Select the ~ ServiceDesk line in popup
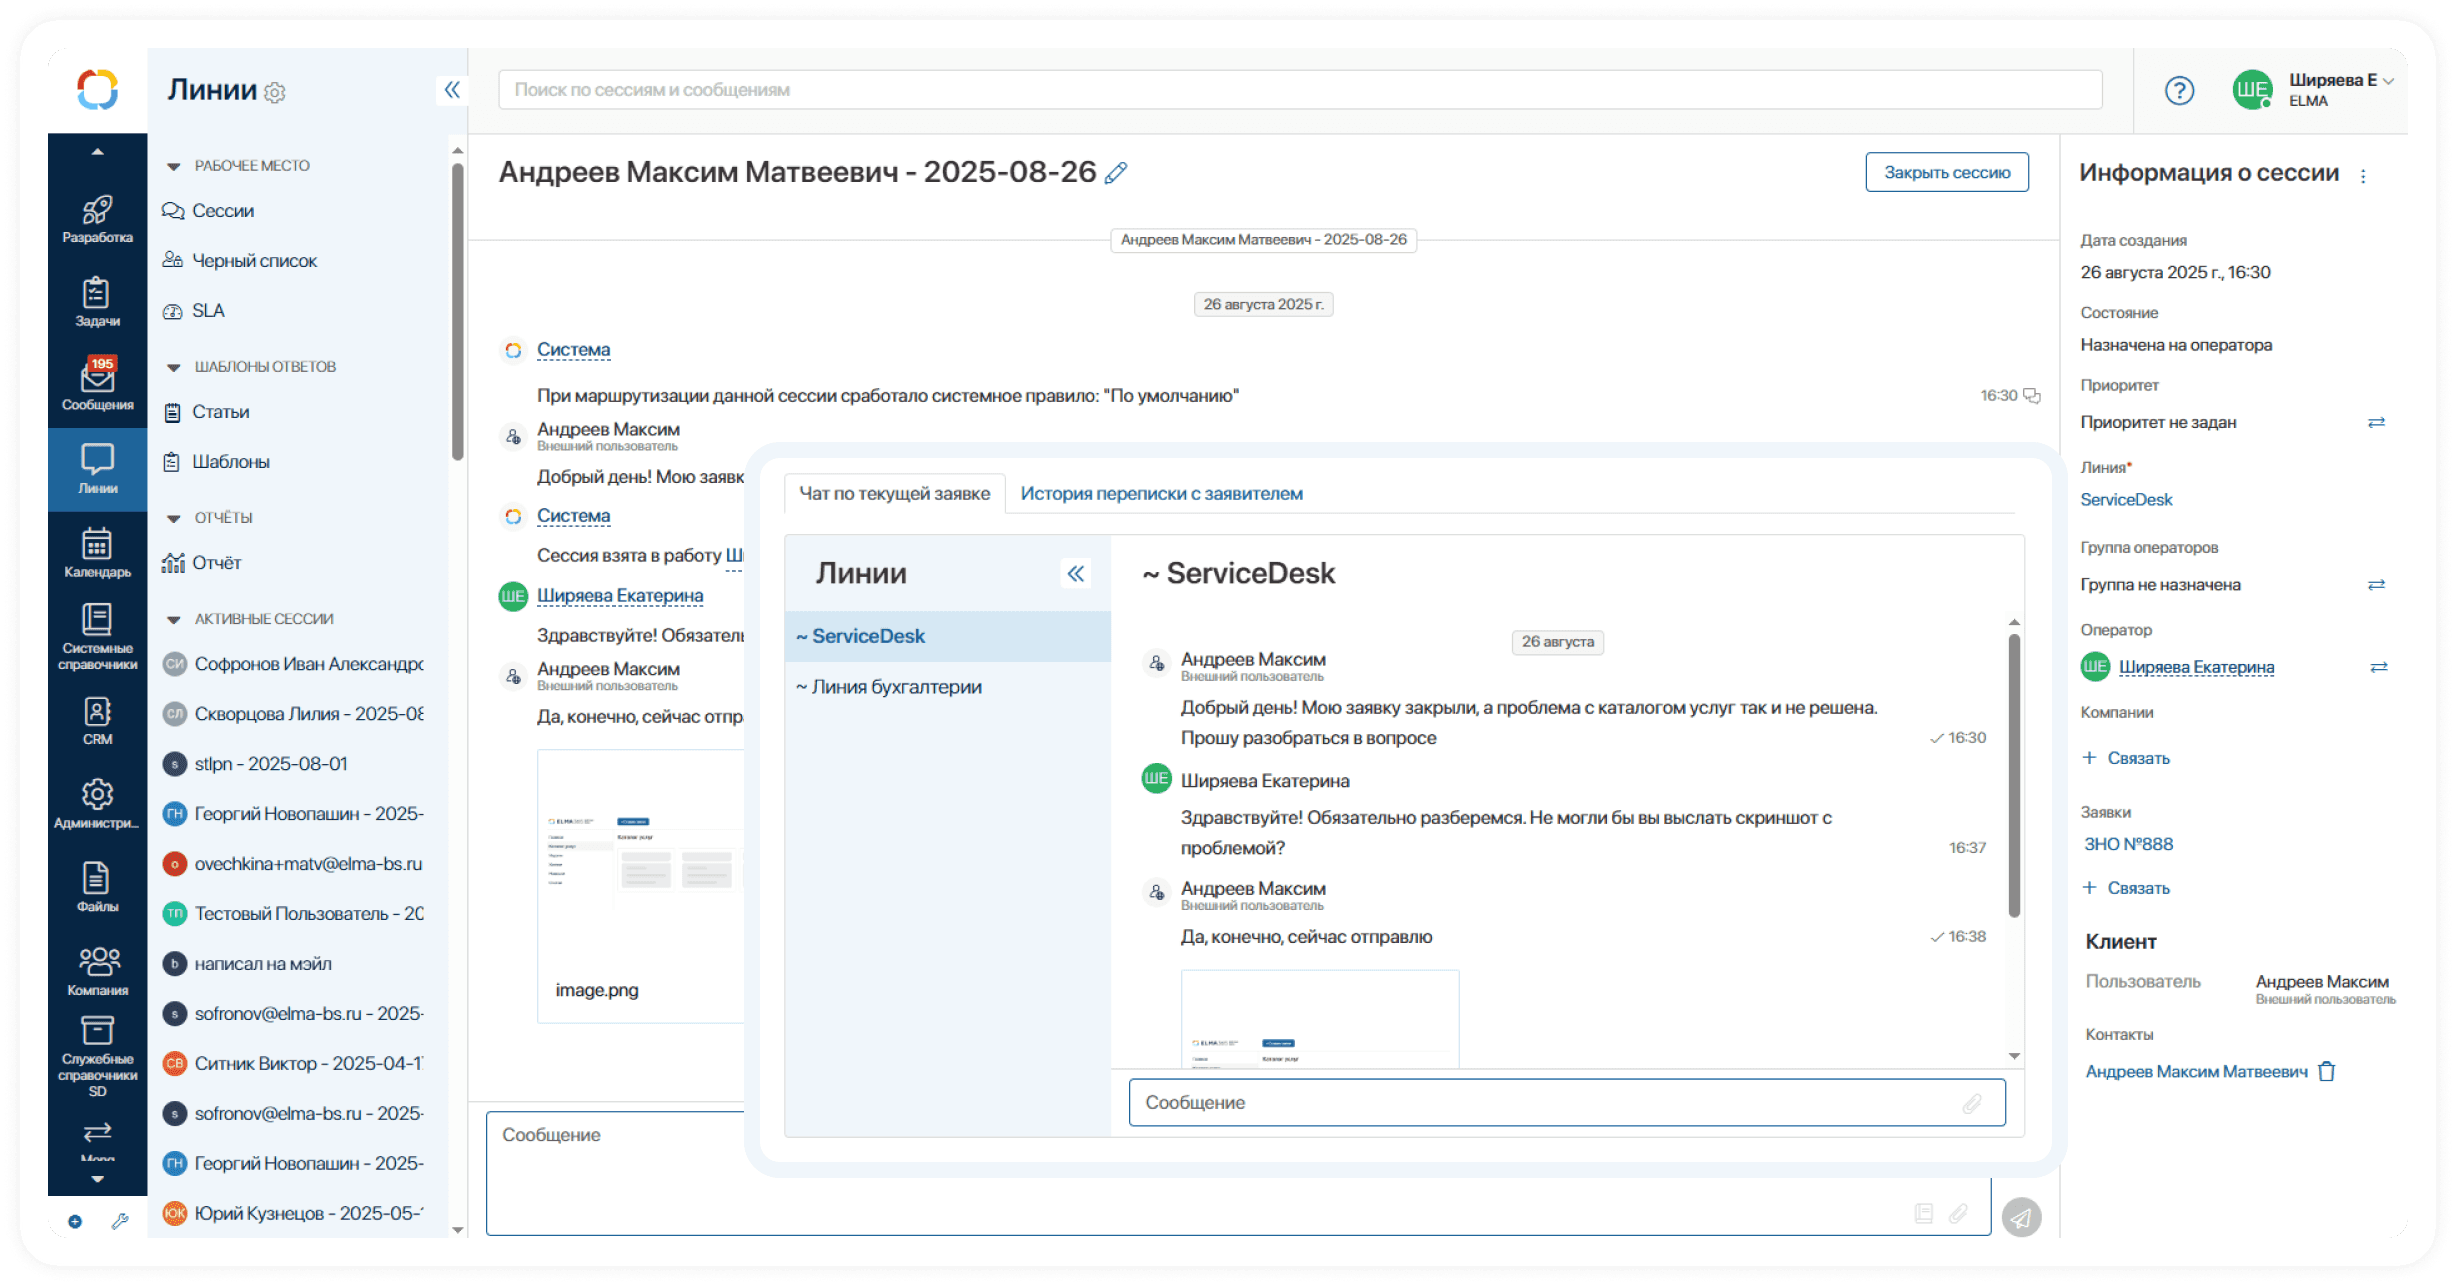Viewport: 2456px width, 1286px height. pyautogui.click(x=947, y=636)
